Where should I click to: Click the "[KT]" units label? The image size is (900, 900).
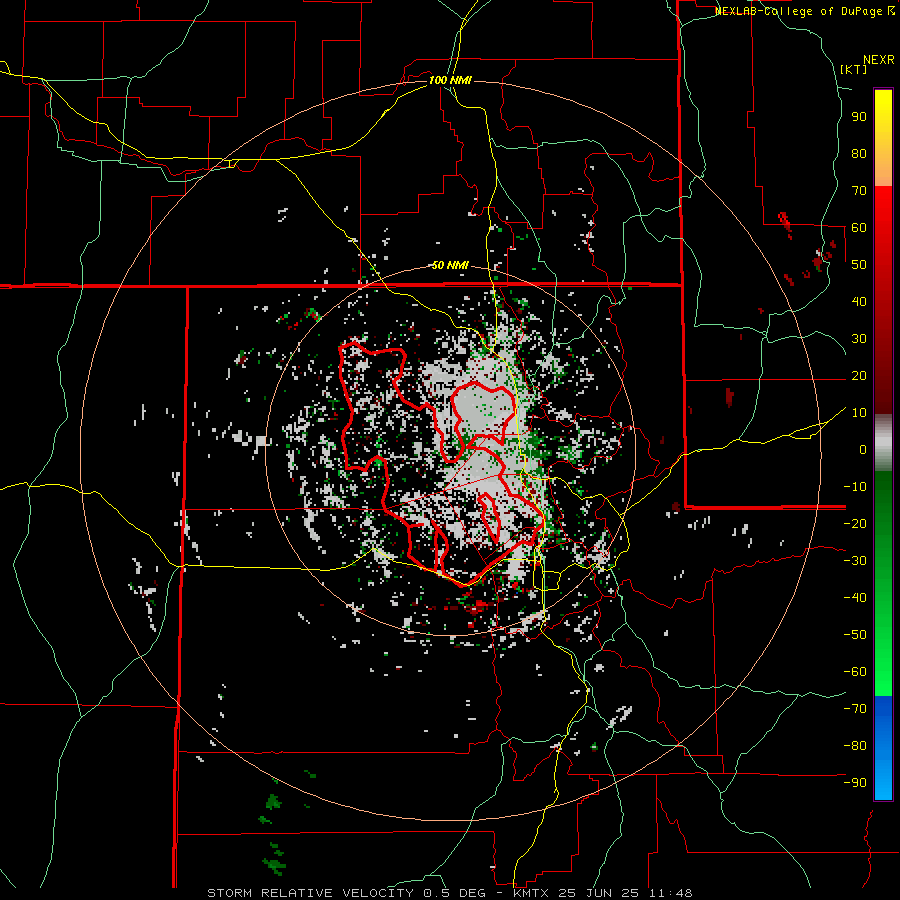(854, 69)
